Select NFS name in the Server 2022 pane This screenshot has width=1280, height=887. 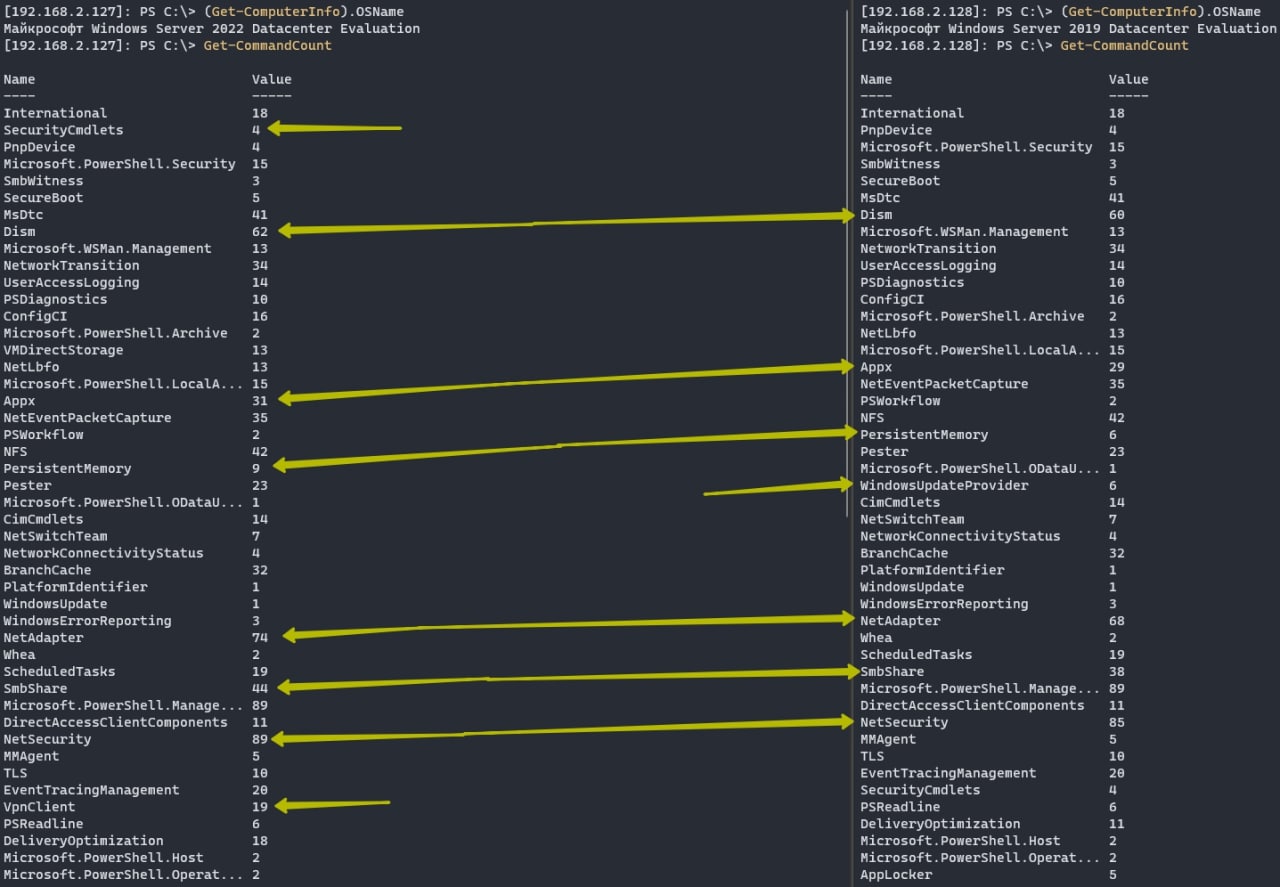click(16, 452)
